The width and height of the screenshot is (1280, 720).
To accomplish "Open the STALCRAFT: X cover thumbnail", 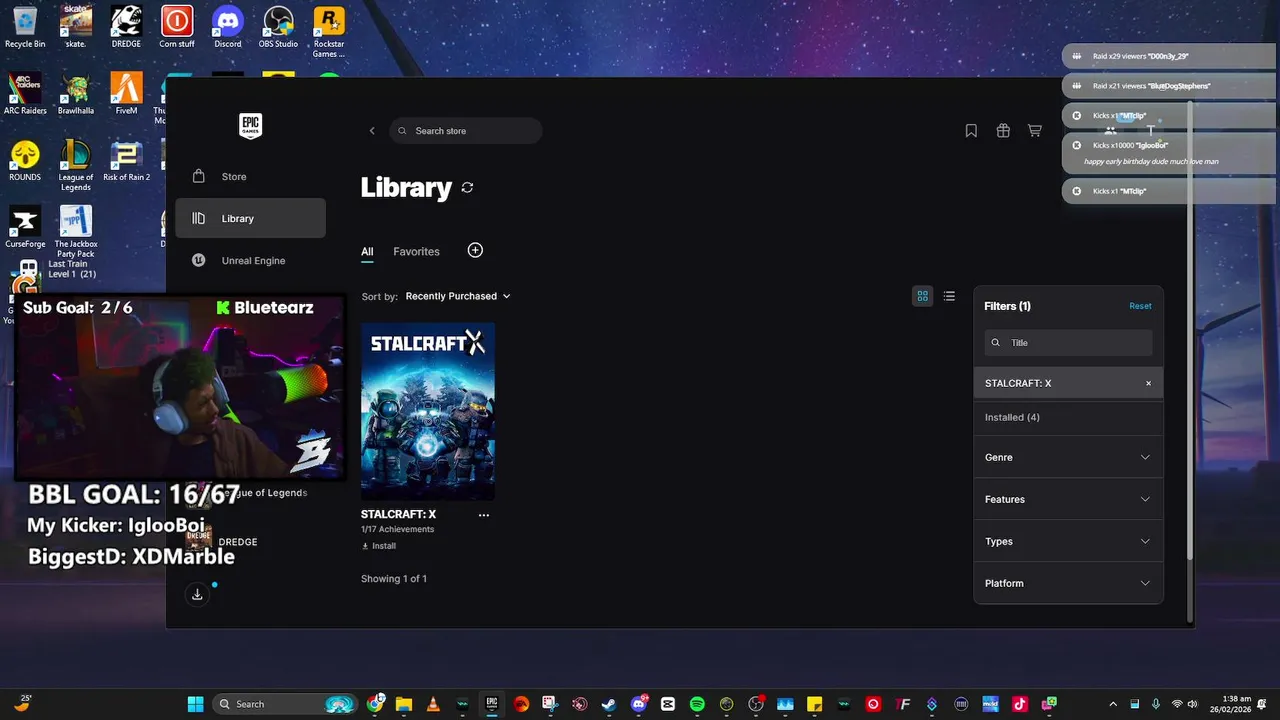I will tap(428, 411).
